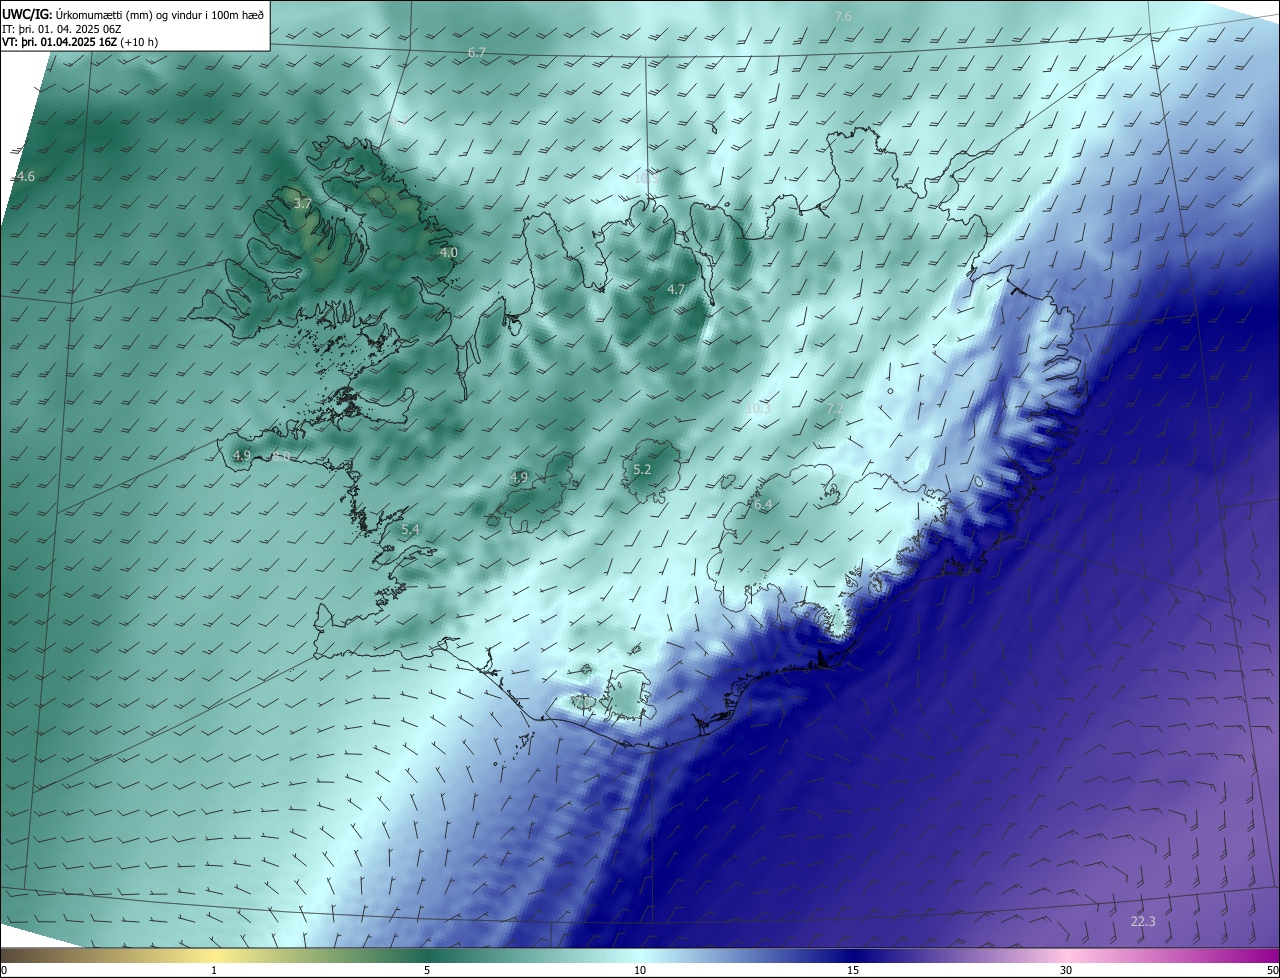Viewport: 1280px width, 978px height.
Task: Click the colour scale tick label 5
Action: [x=427, y=970]
